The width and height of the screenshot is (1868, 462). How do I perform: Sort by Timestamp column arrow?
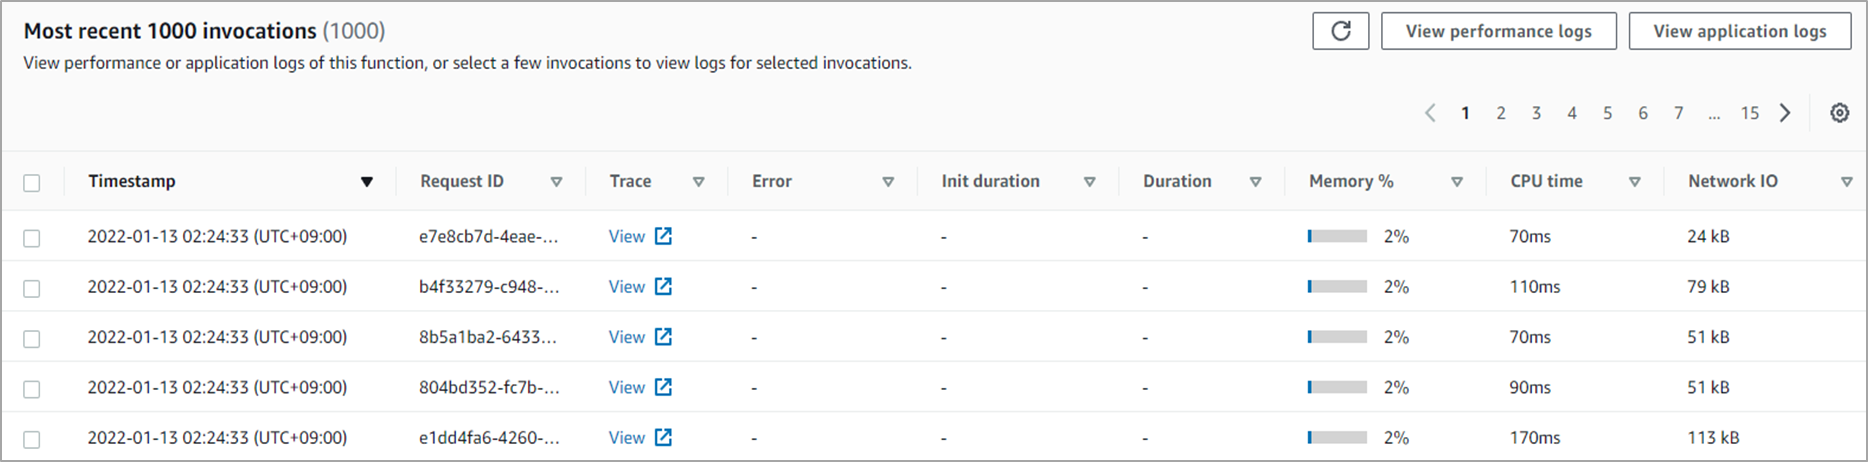(367, 182)
